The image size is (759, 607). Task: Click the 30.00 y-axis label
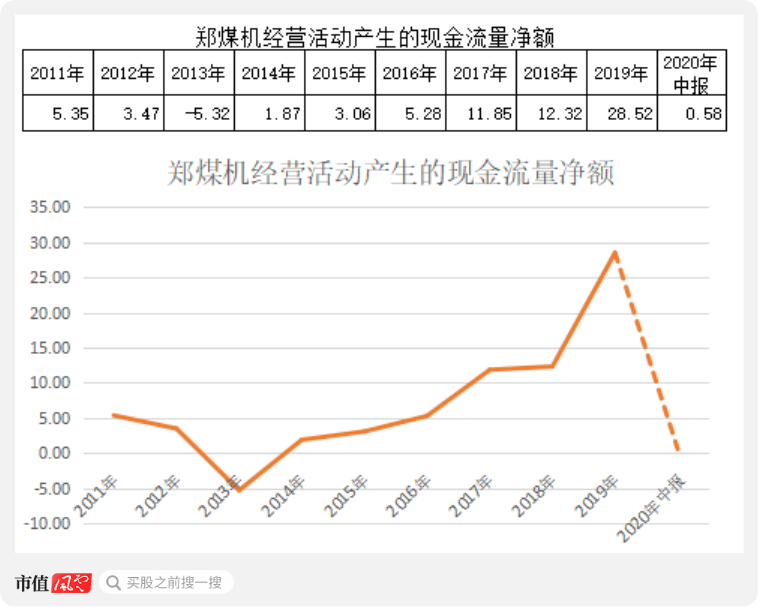pos(50,243)
